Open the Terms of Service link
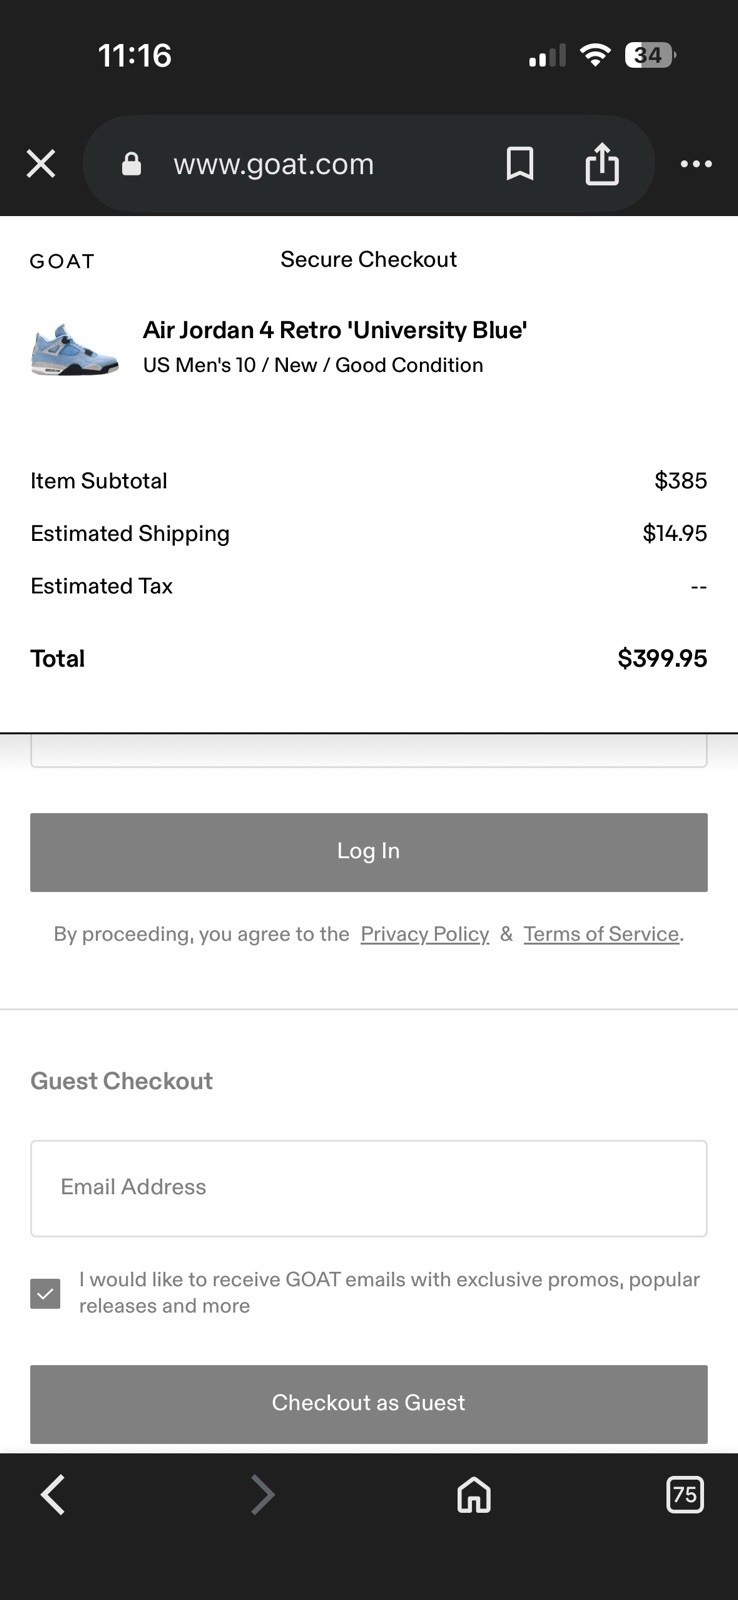This screenshot has width=738, height=1600. click(601, 934)
